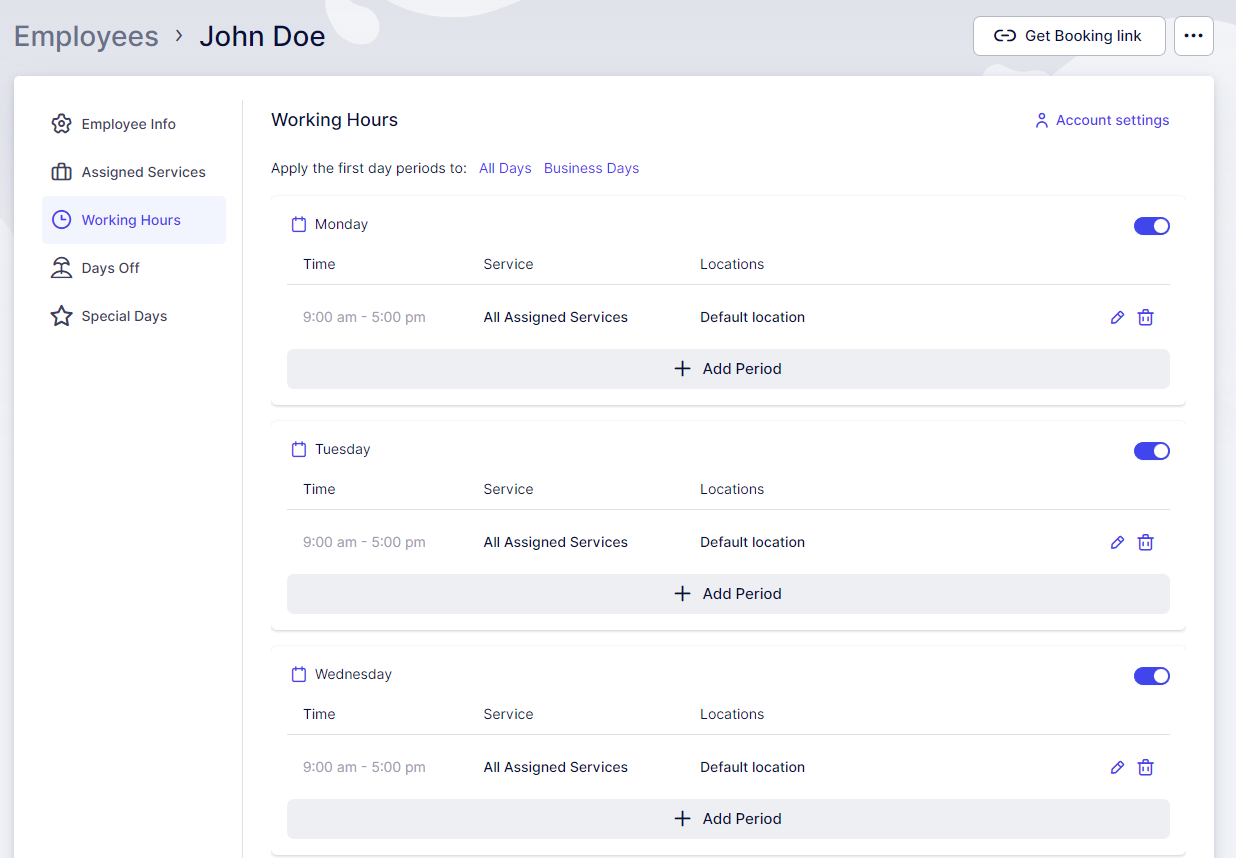Screen dimensions: 1236x858
Task: Apply first day periods to All Days
Action: click(x=505, y=168)
